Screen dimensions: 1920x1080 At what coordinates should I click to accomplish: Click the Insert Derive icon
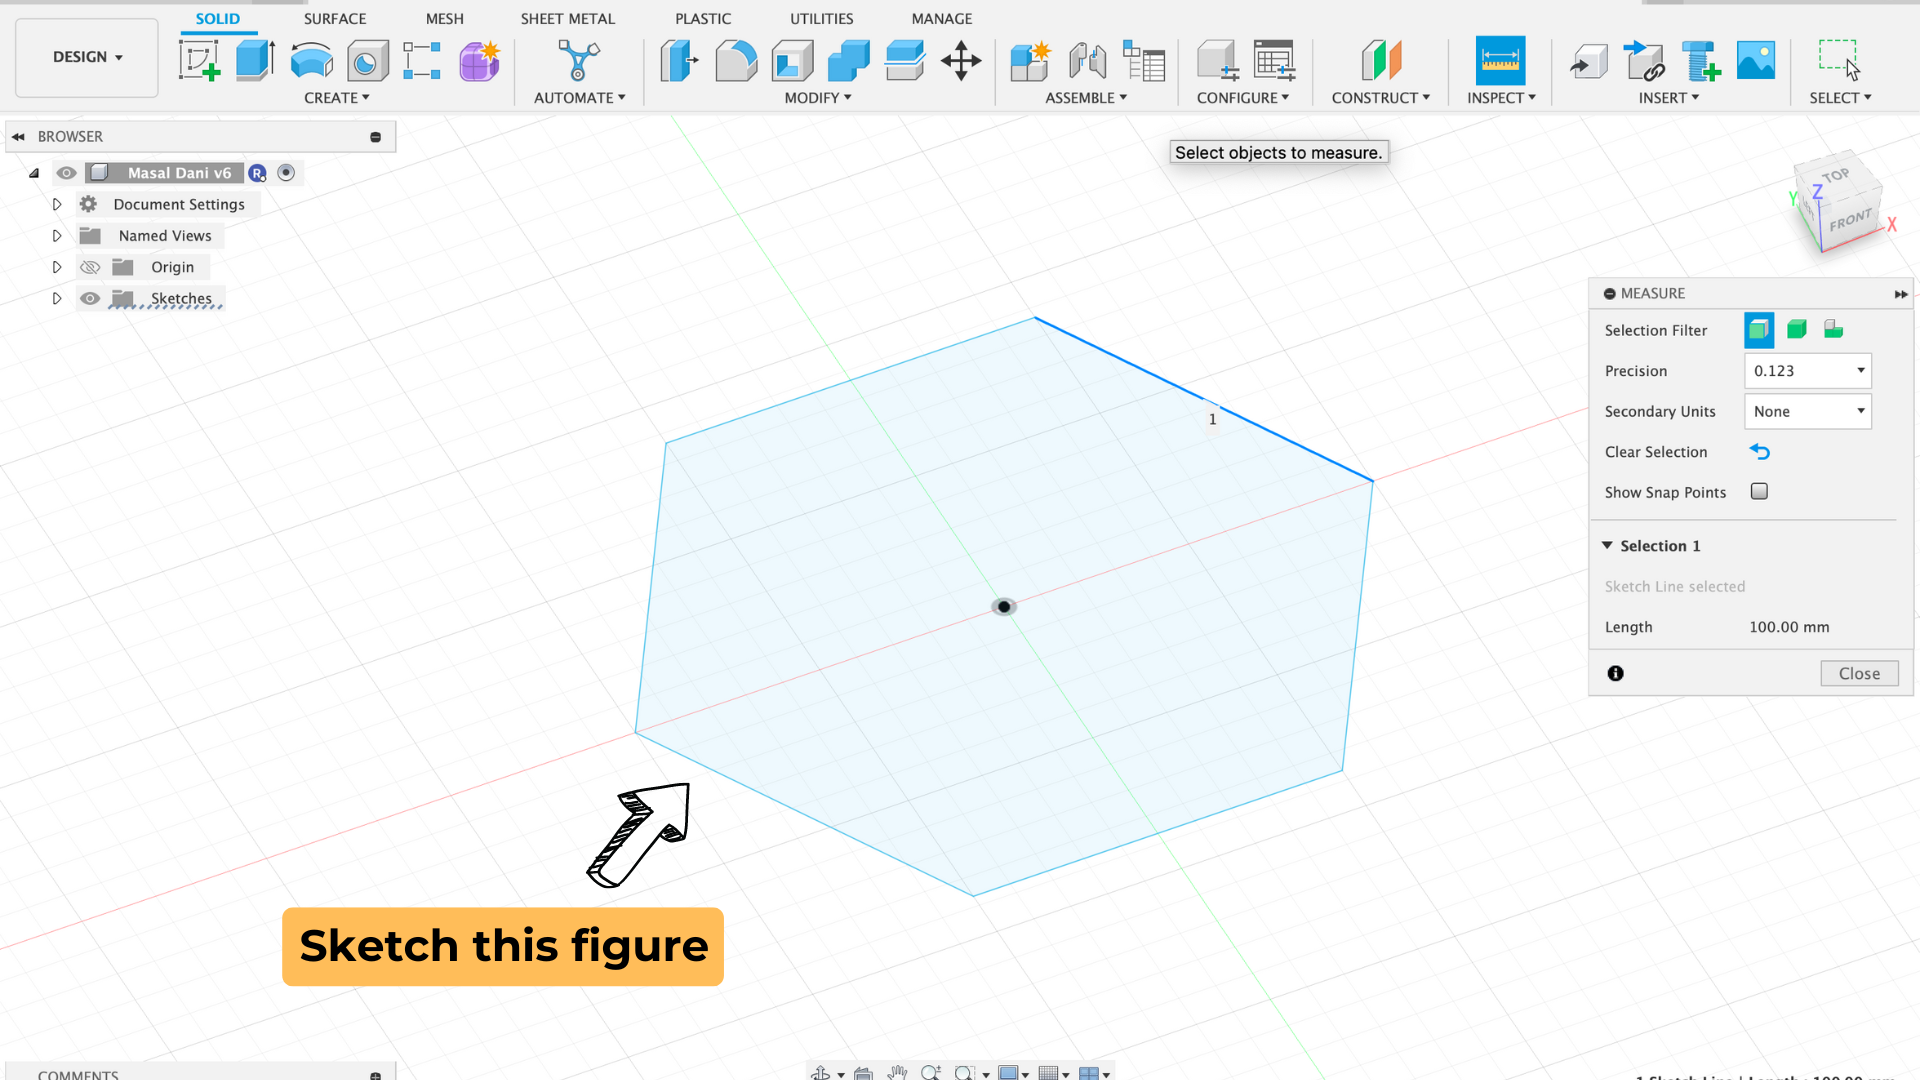point(1588,61)
